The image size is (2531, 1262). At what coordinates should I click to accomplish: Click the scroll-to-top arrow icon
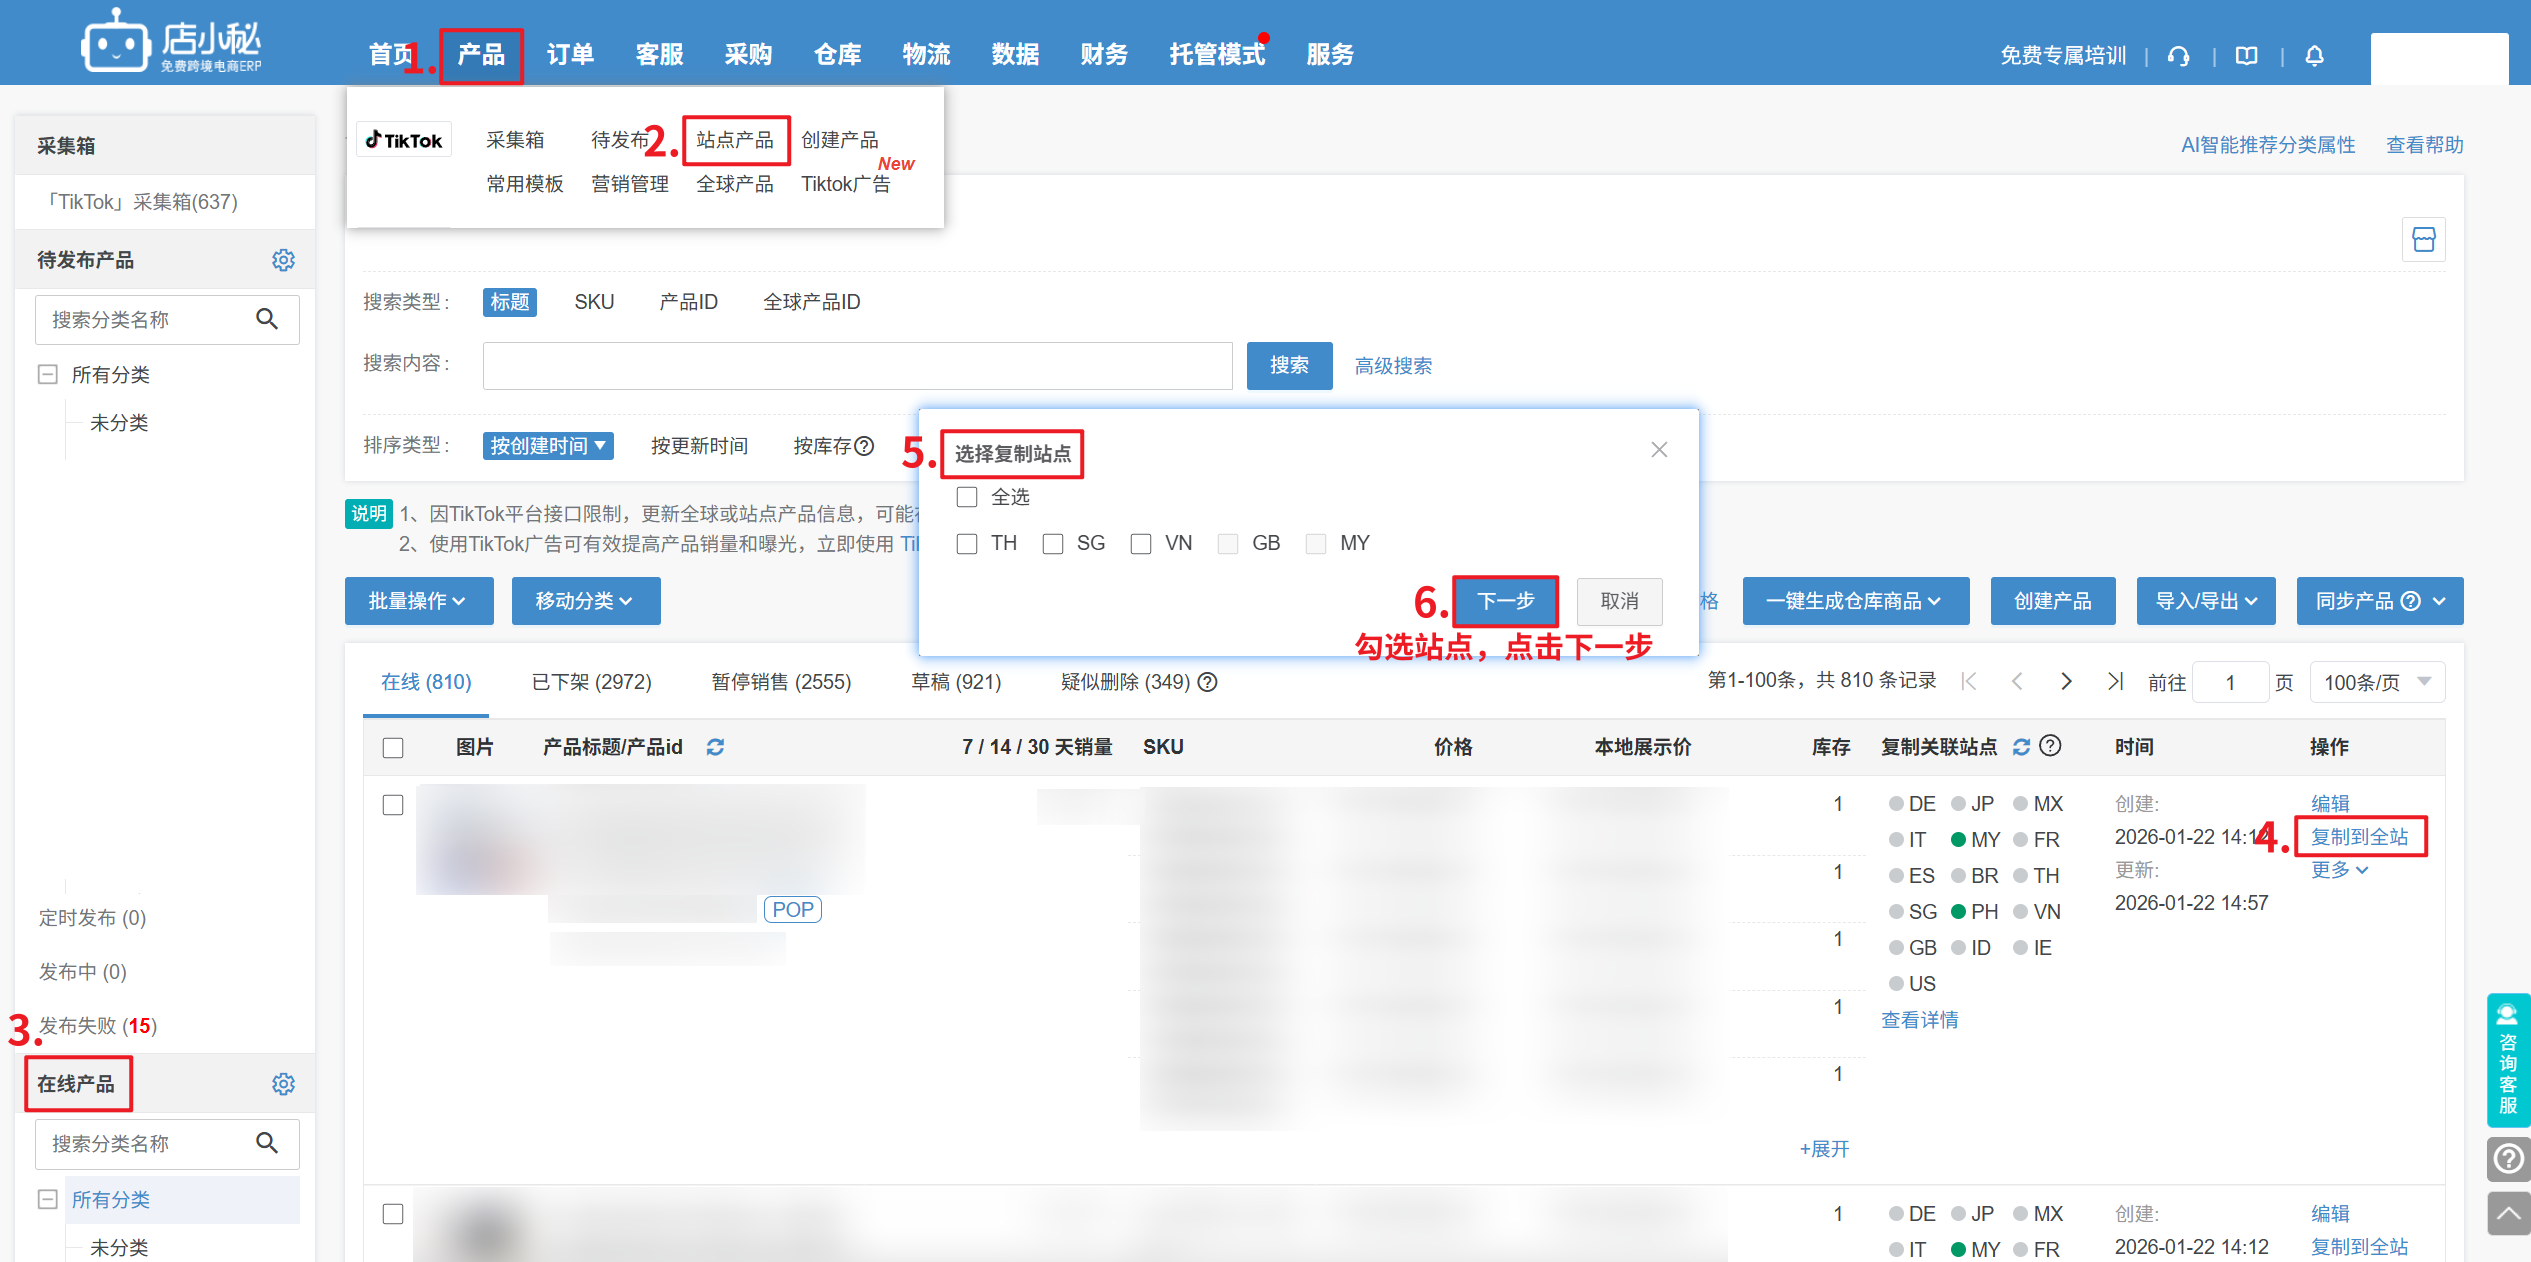pos(2507,1214)
